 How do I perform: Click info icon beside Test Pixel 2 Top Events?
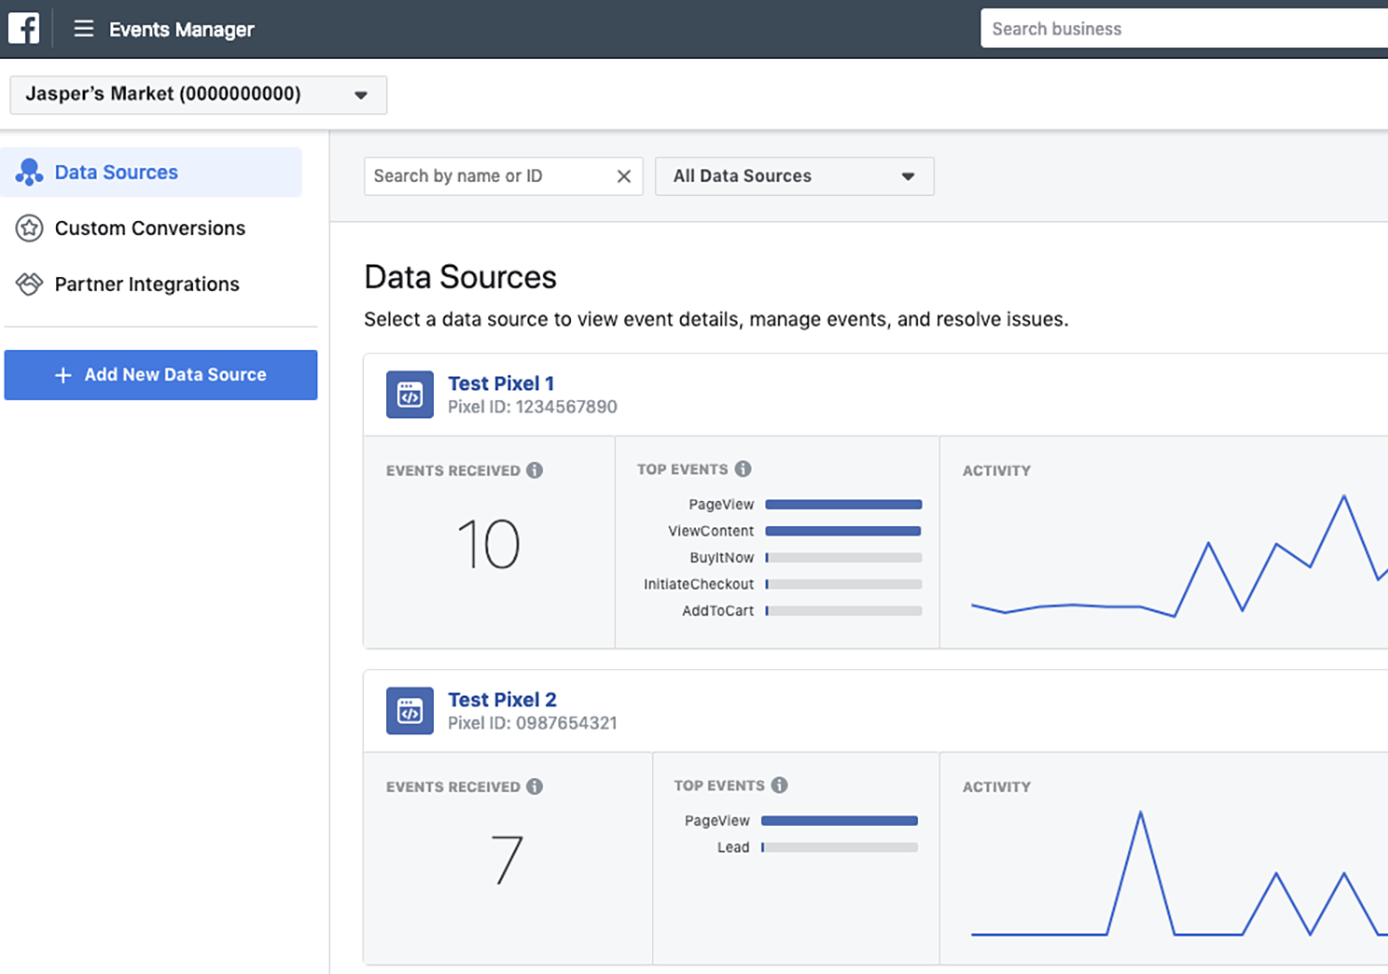(x=780, y=785)
